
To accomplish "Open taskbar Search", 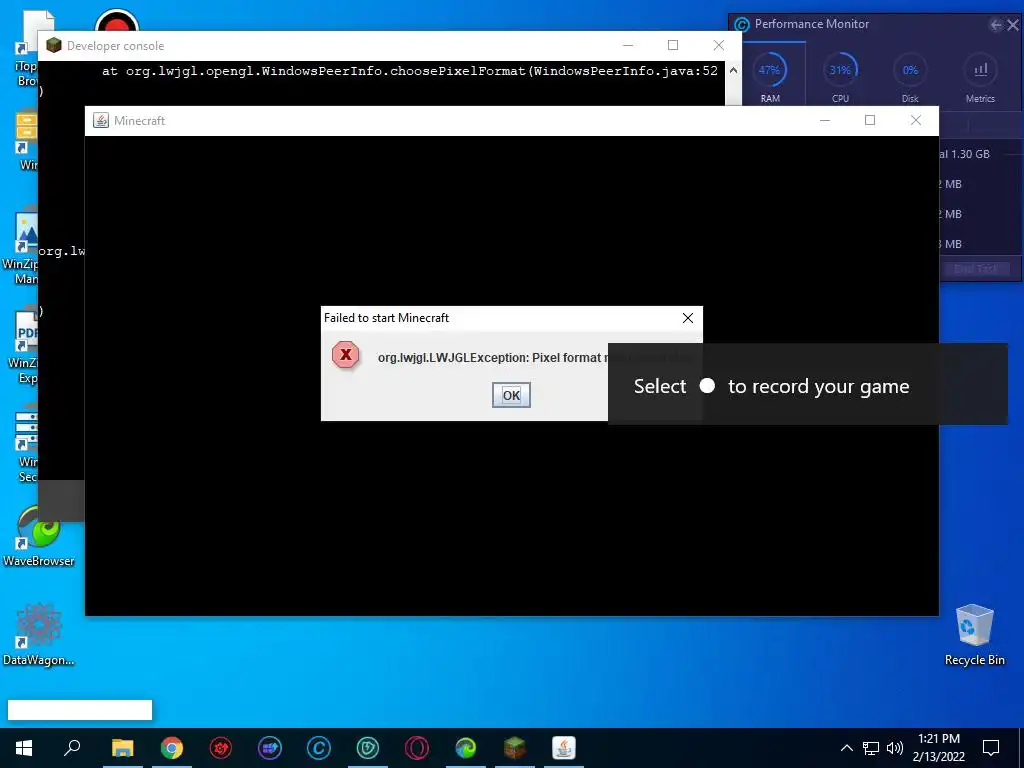I will (x=72, y=748).
